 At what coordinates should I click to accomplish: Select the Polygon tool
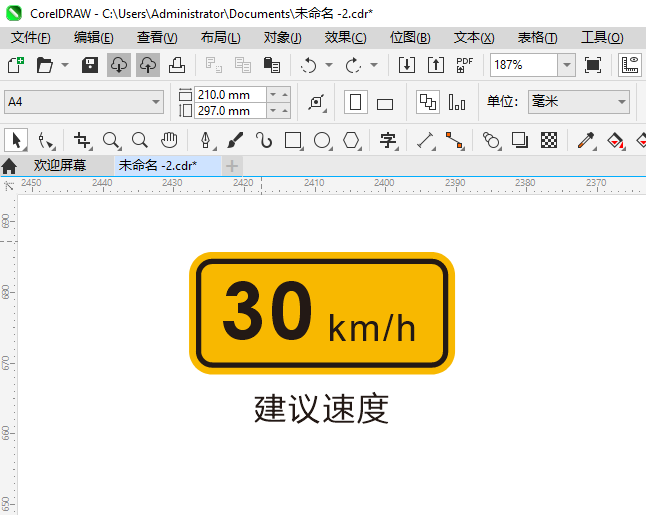[x=351, y=140]
